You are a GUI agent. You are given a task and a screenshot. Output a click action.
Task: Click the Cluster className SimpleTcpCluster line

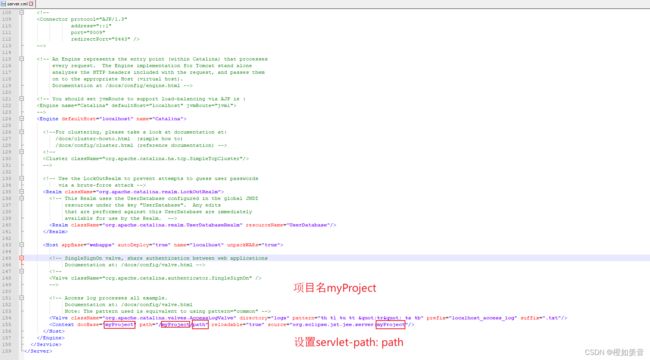(x=146, y=158)
